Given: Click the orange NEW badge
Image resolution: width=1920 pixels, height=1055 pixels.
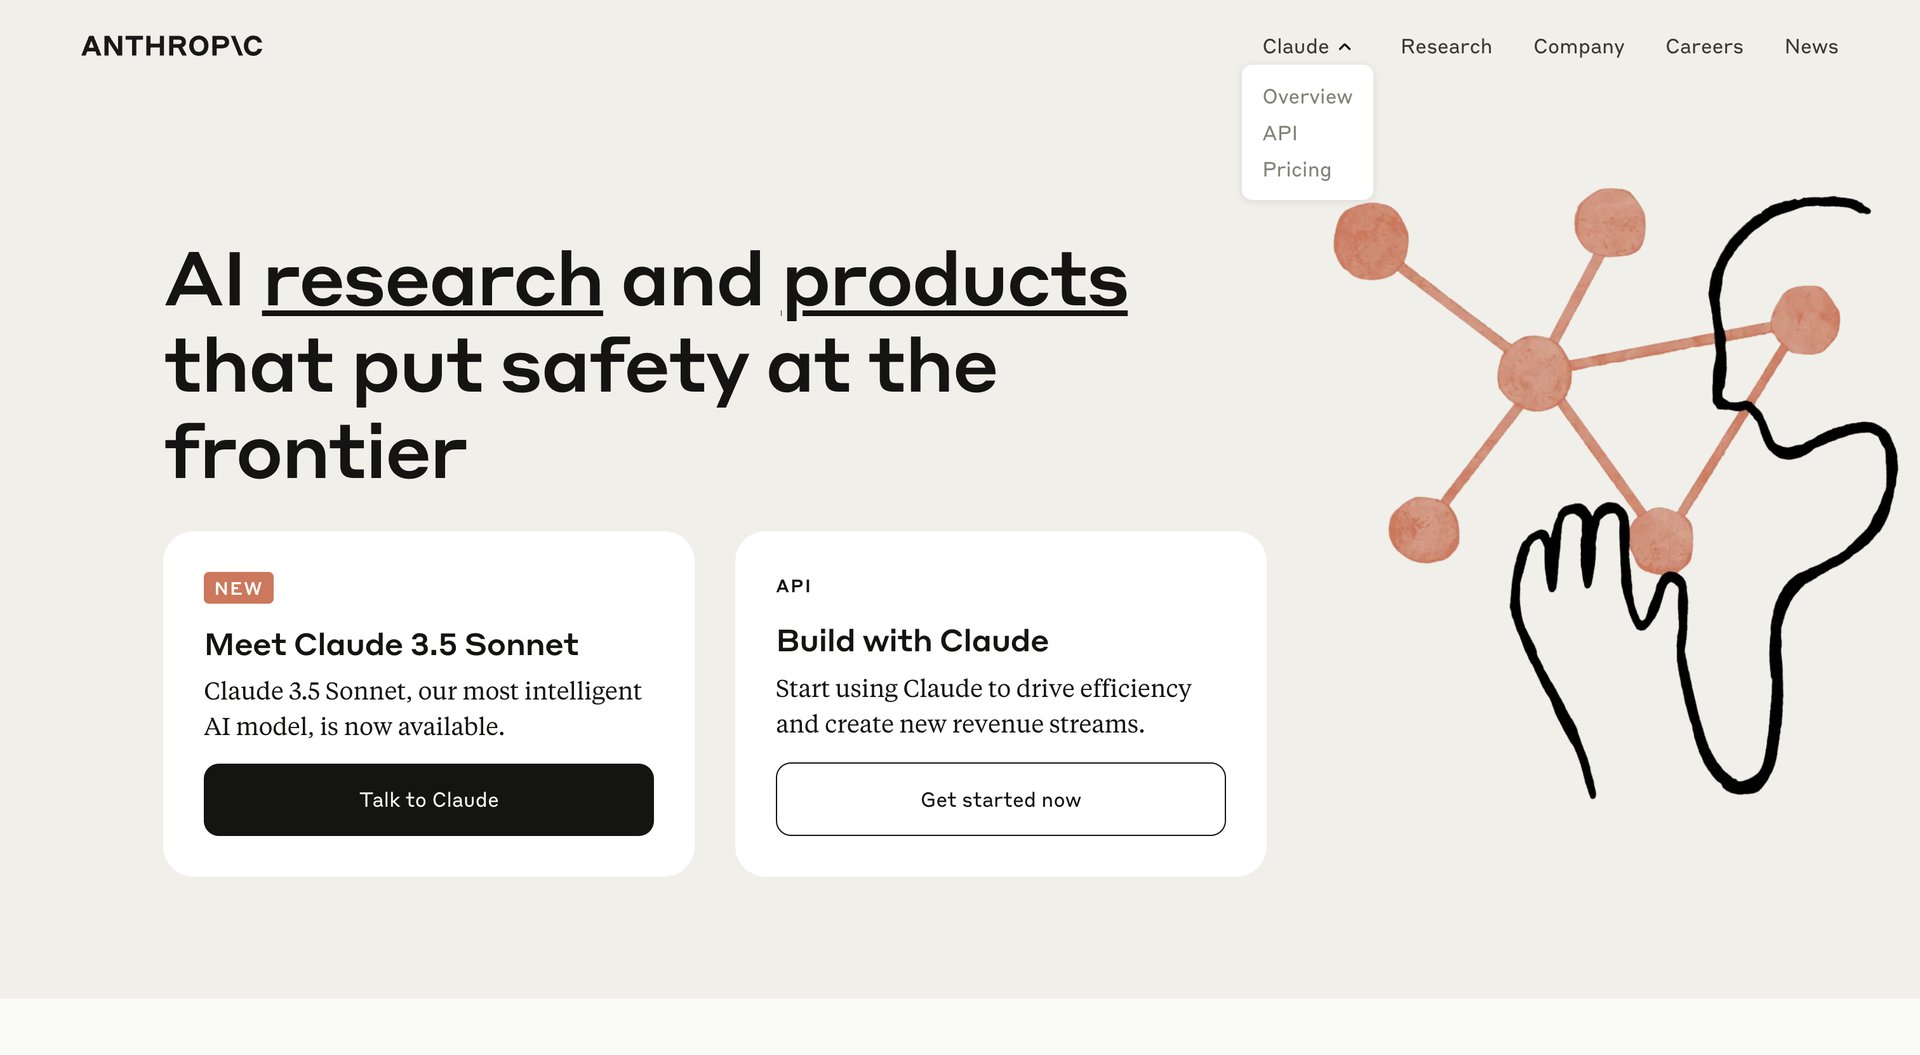Looking at the screenshot, I should [238, 588].
